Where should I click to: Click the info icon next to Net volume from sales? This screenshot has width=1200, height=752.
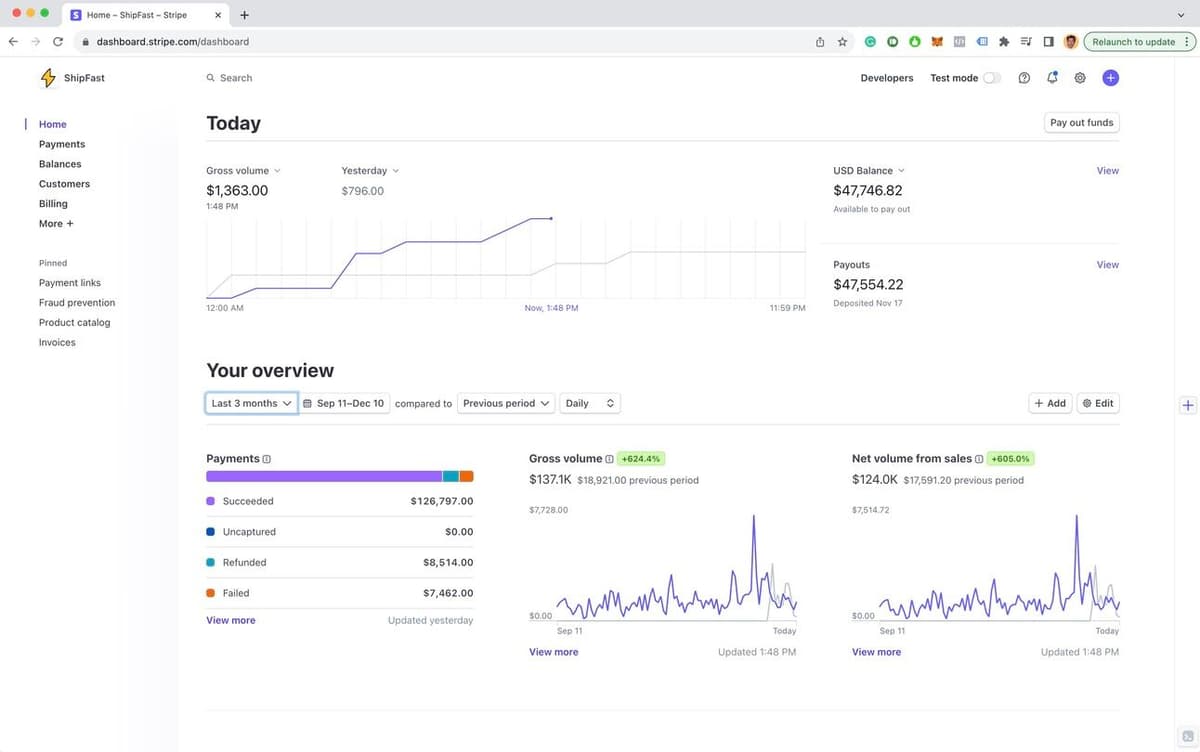click(979, 459)
